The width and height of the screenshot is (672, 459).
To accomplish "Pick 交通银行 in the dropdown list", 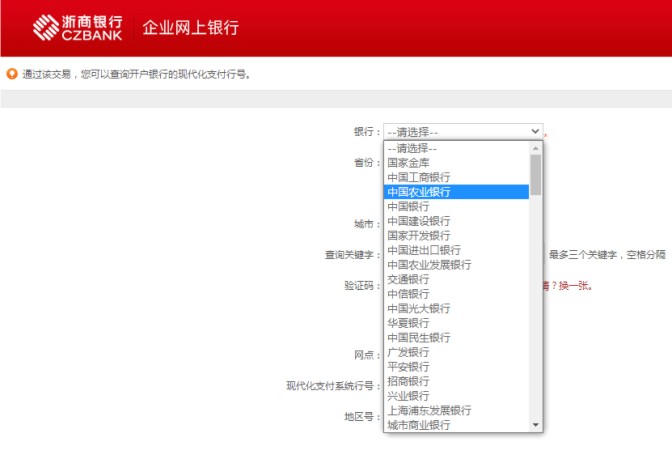I will click(456, 279).
